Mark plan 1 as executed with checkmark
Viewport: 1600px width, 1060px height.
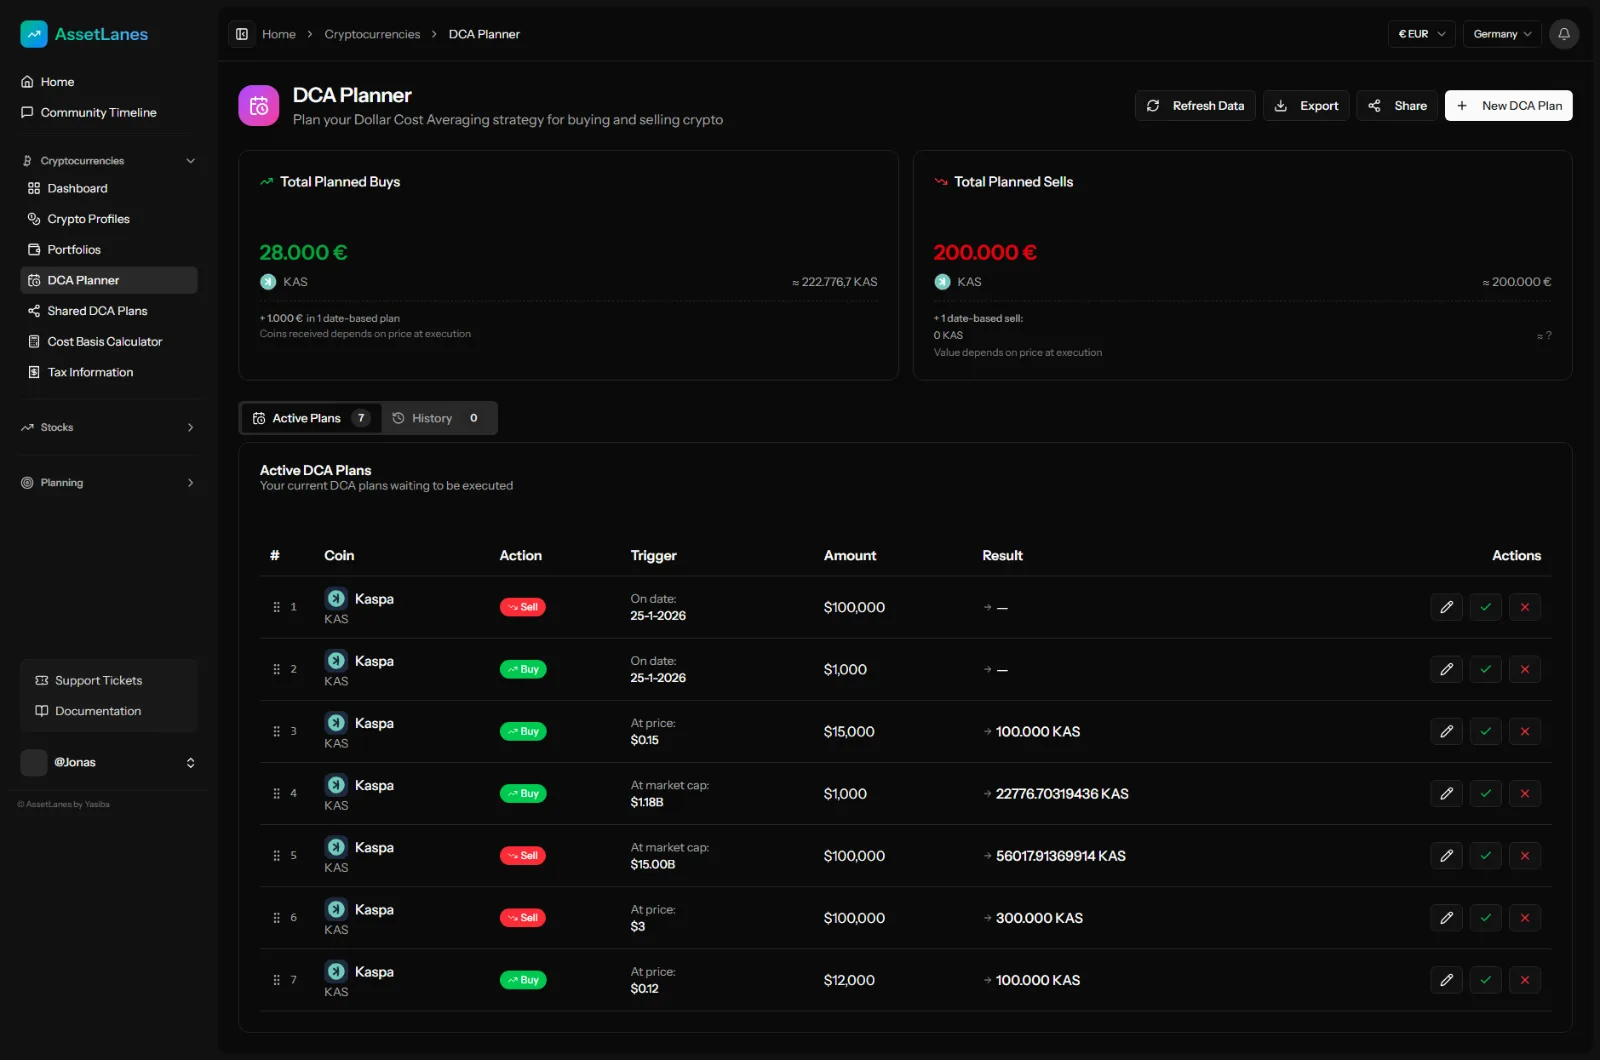(x=1486, y=607)
